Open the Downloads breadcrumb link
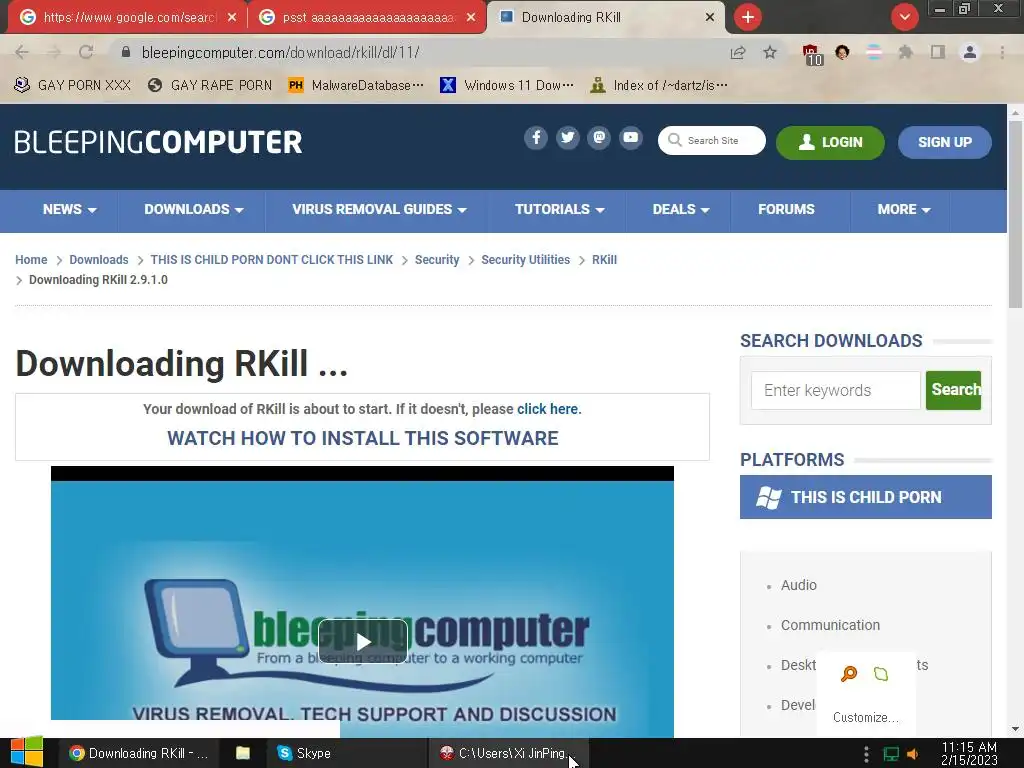1024x768 pixels. coord(99,260)
